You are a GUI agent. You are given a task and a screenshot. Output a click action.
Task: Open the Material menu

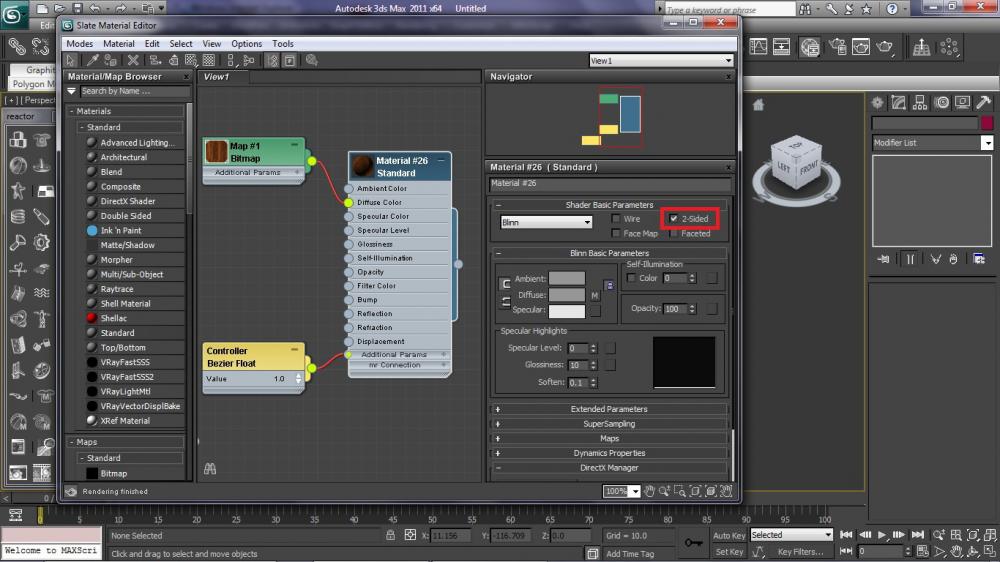(119, 44)
